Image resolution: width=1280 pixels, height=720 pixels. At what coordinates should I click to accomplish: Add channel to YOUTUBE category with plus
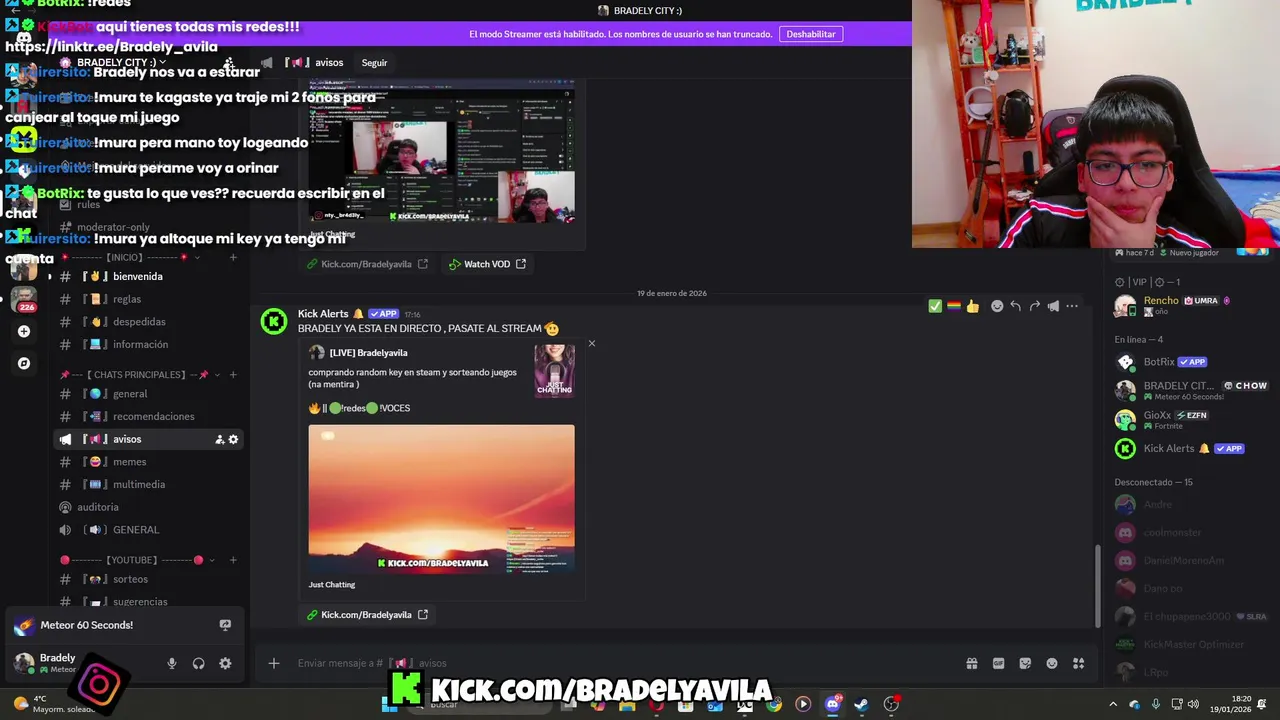point(233,560)
